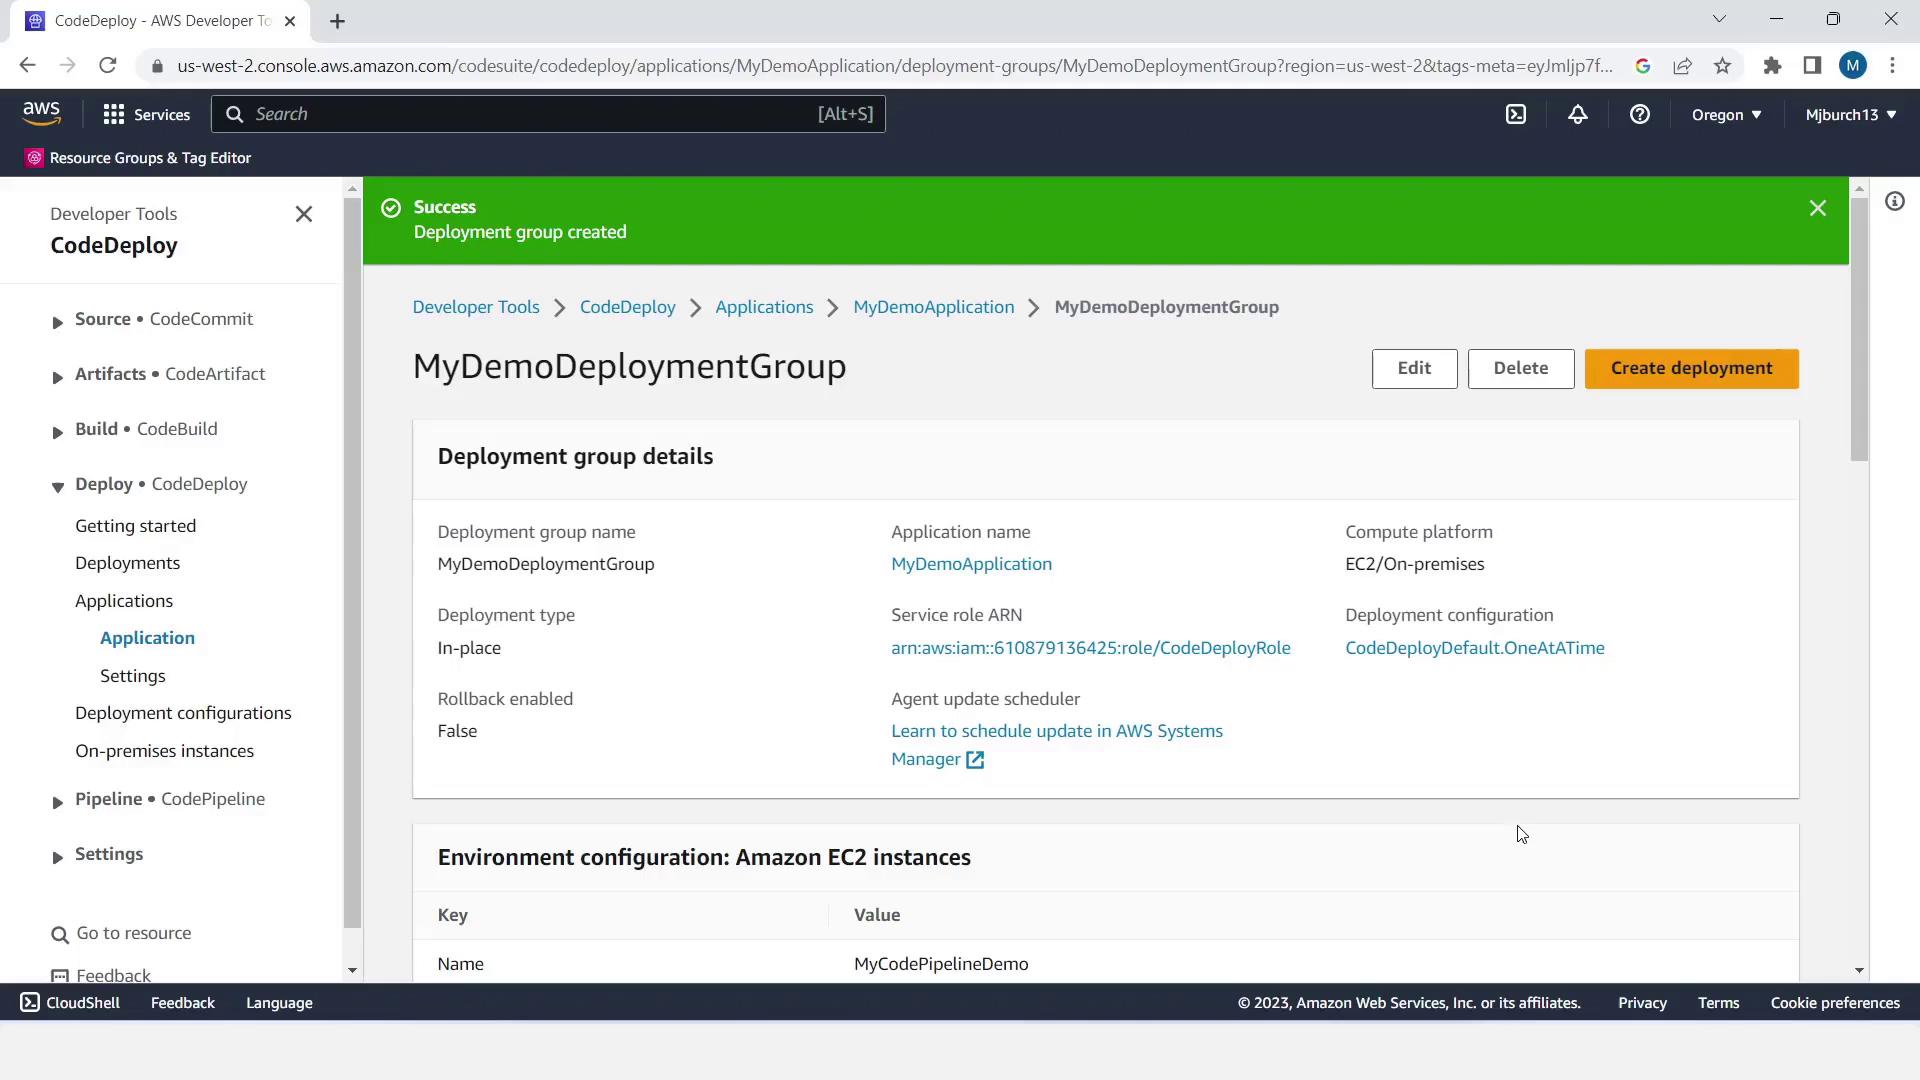Open the Oregon region dropdown
The height and width of the screenshot is (1080, 1920).
click(1726, 115)
